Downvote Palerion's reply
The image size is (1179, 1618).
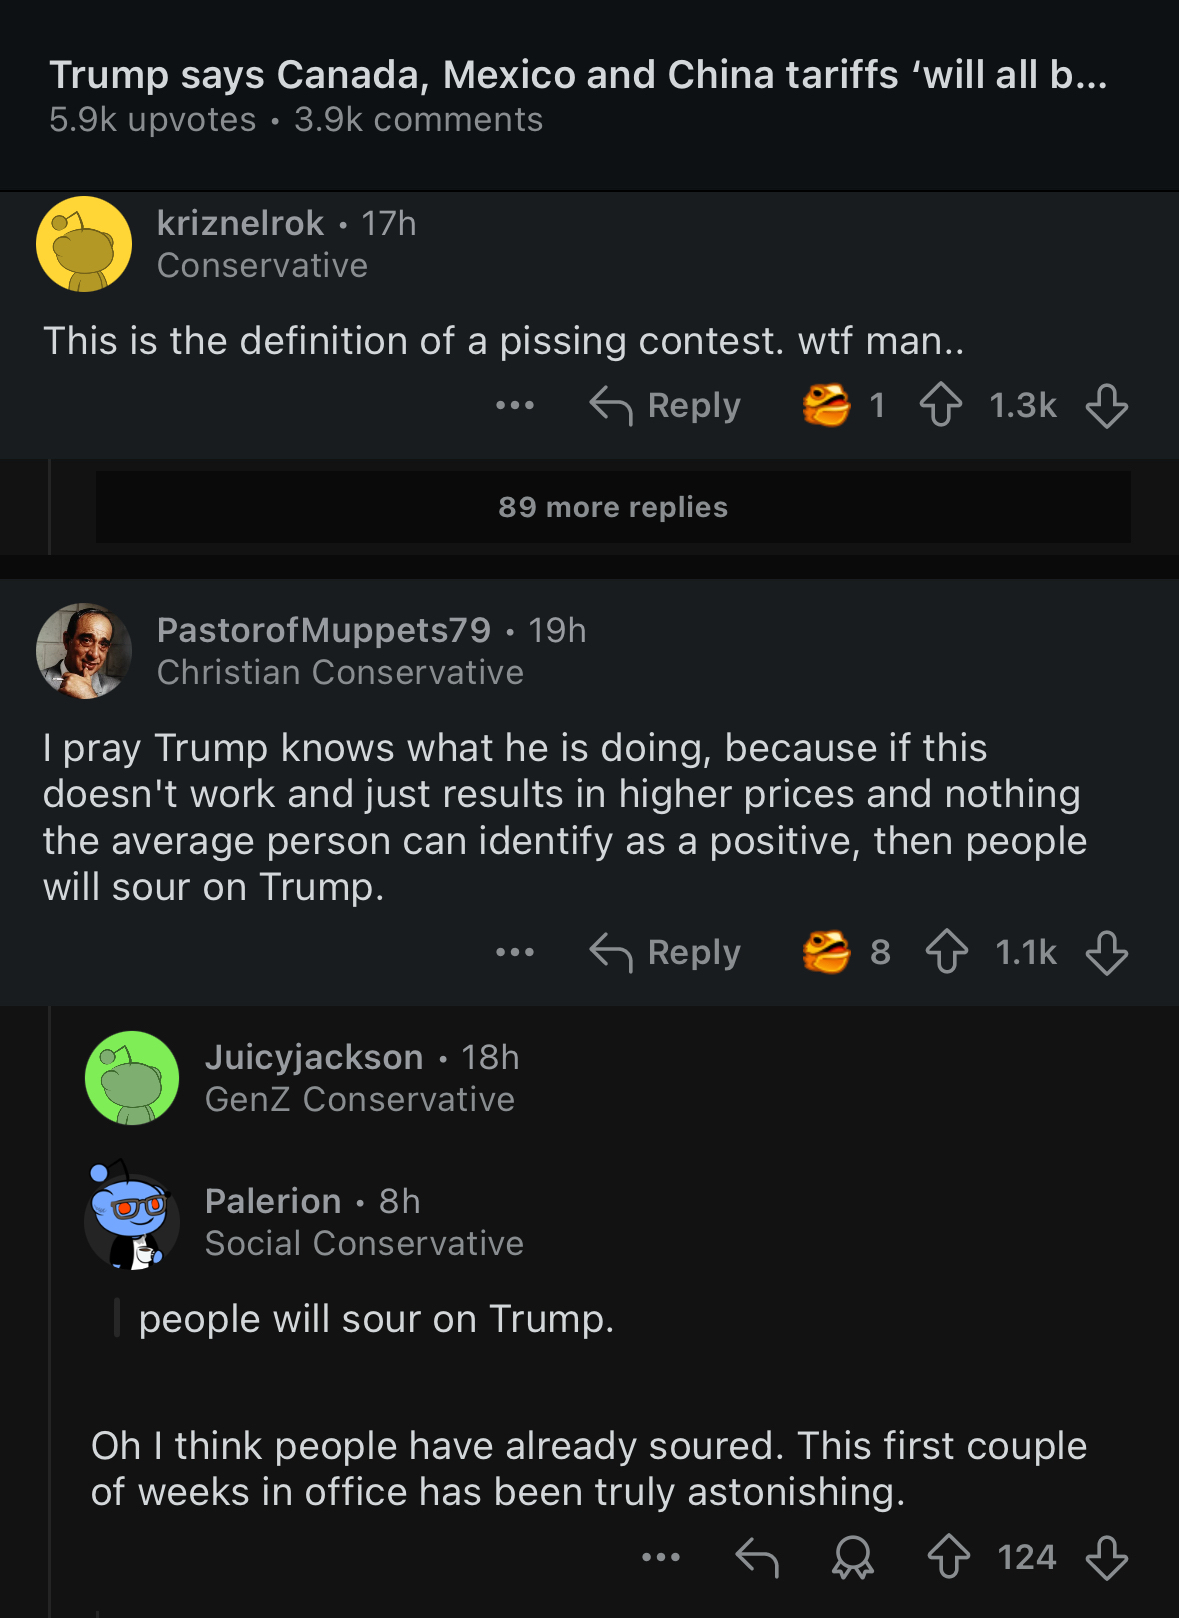click(x=1107, y=1557)
